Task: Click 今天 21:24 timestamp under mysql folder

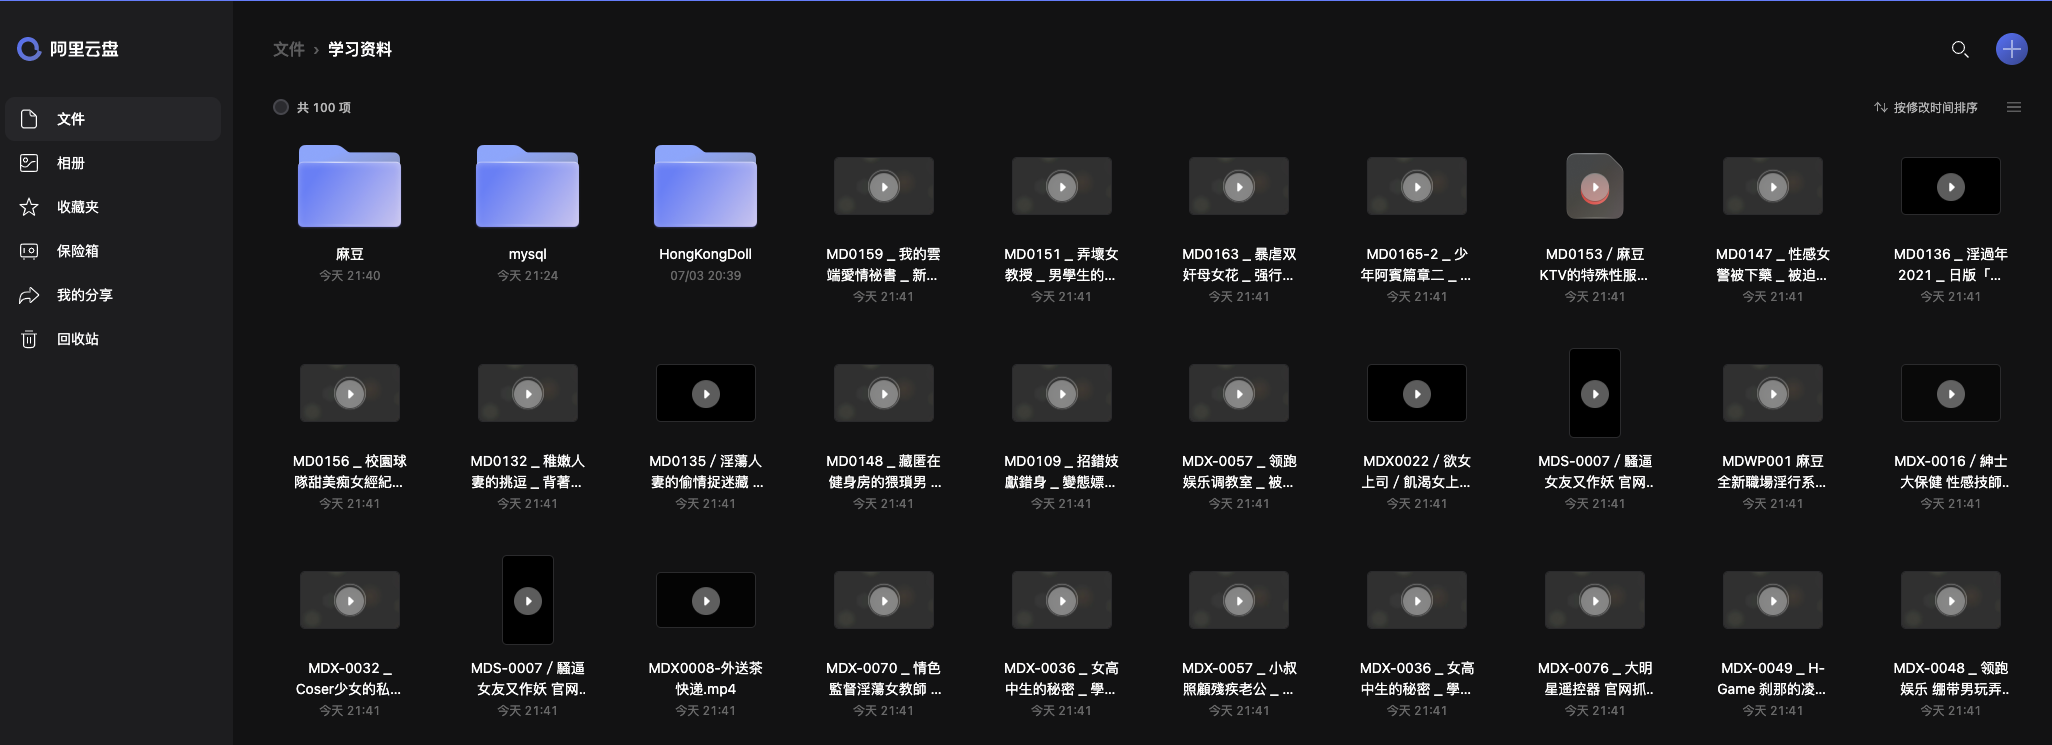Action: click(528, 275)
